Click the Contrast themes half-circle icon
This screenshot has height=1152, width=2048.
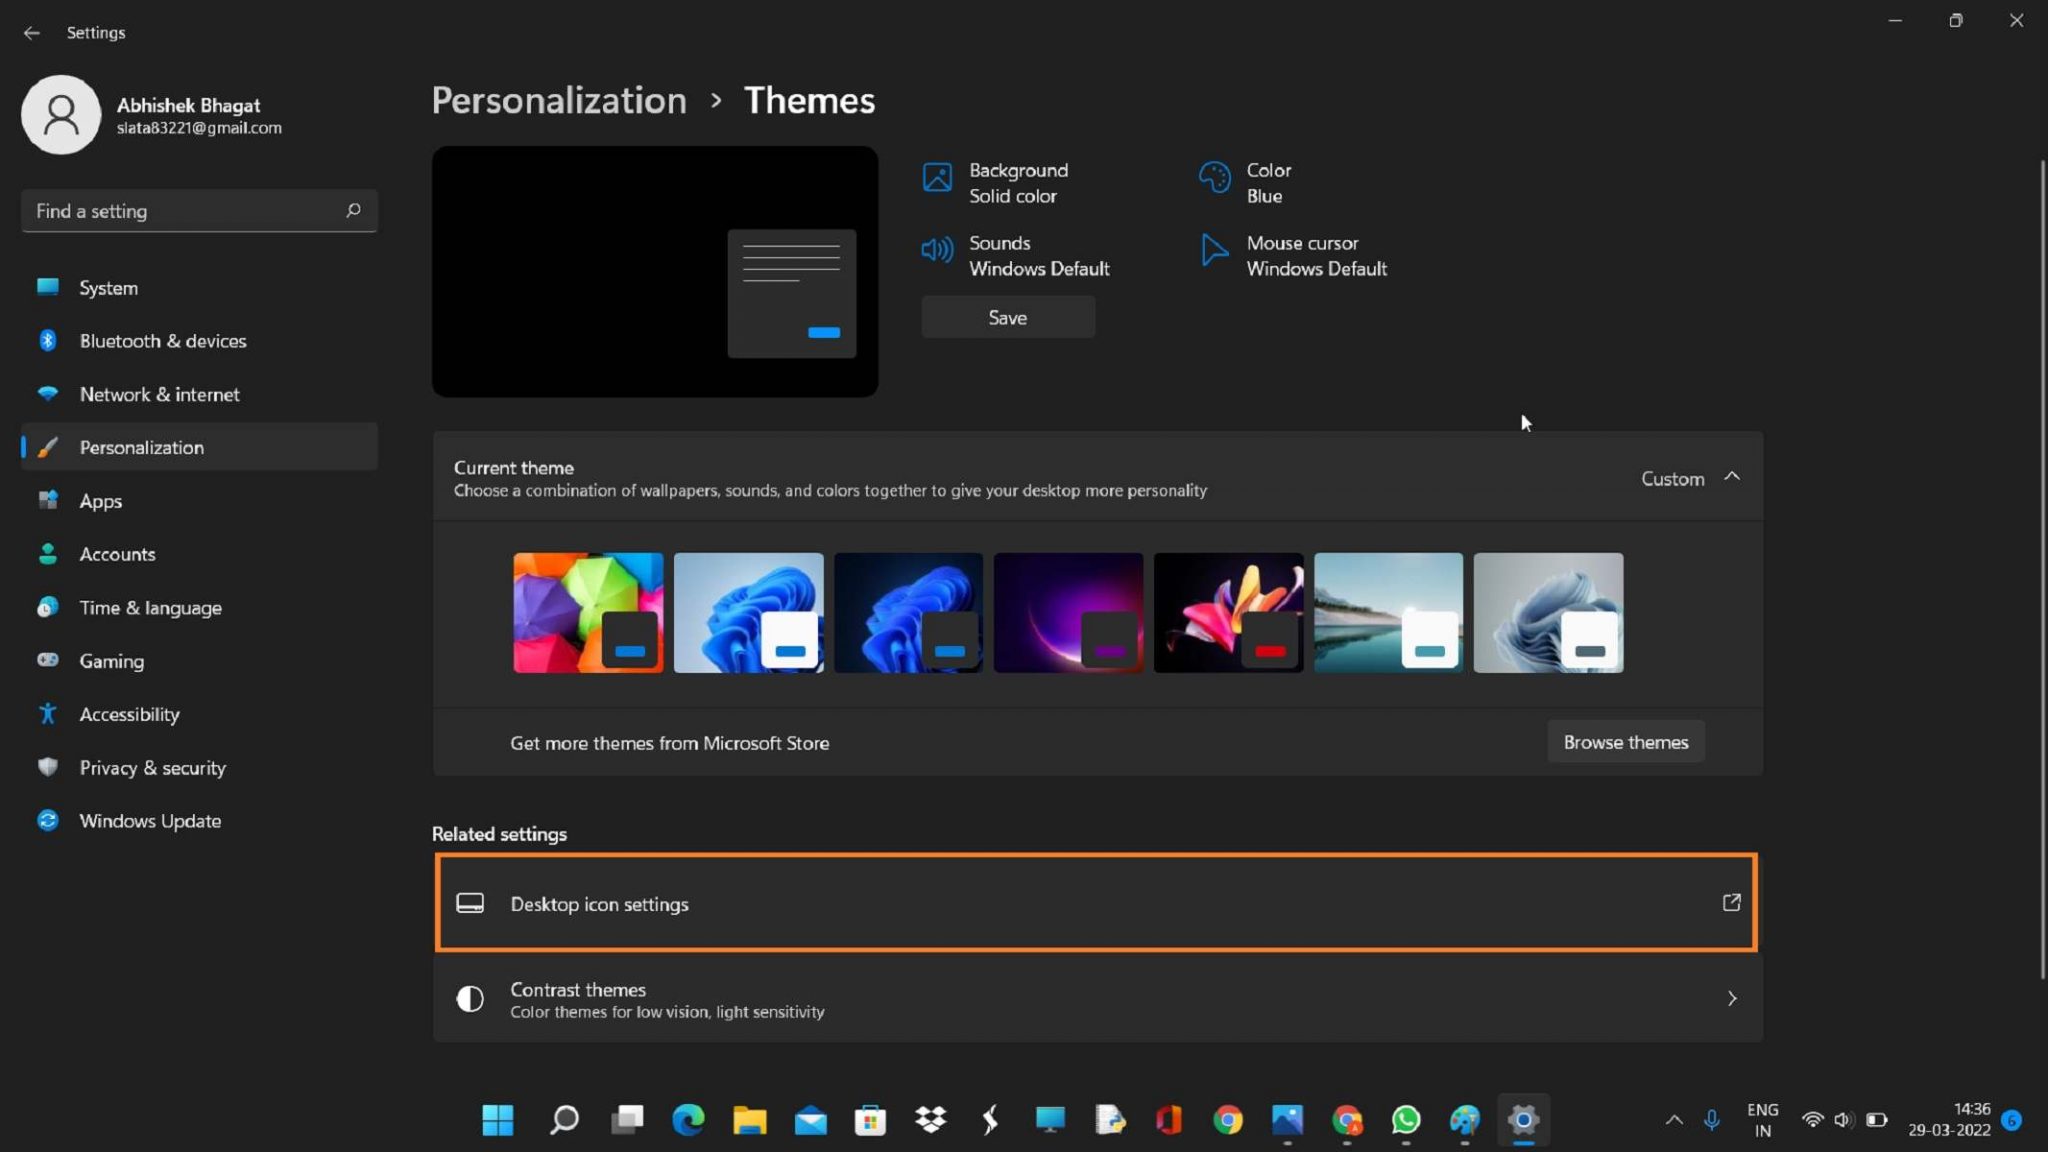[469, 998]
